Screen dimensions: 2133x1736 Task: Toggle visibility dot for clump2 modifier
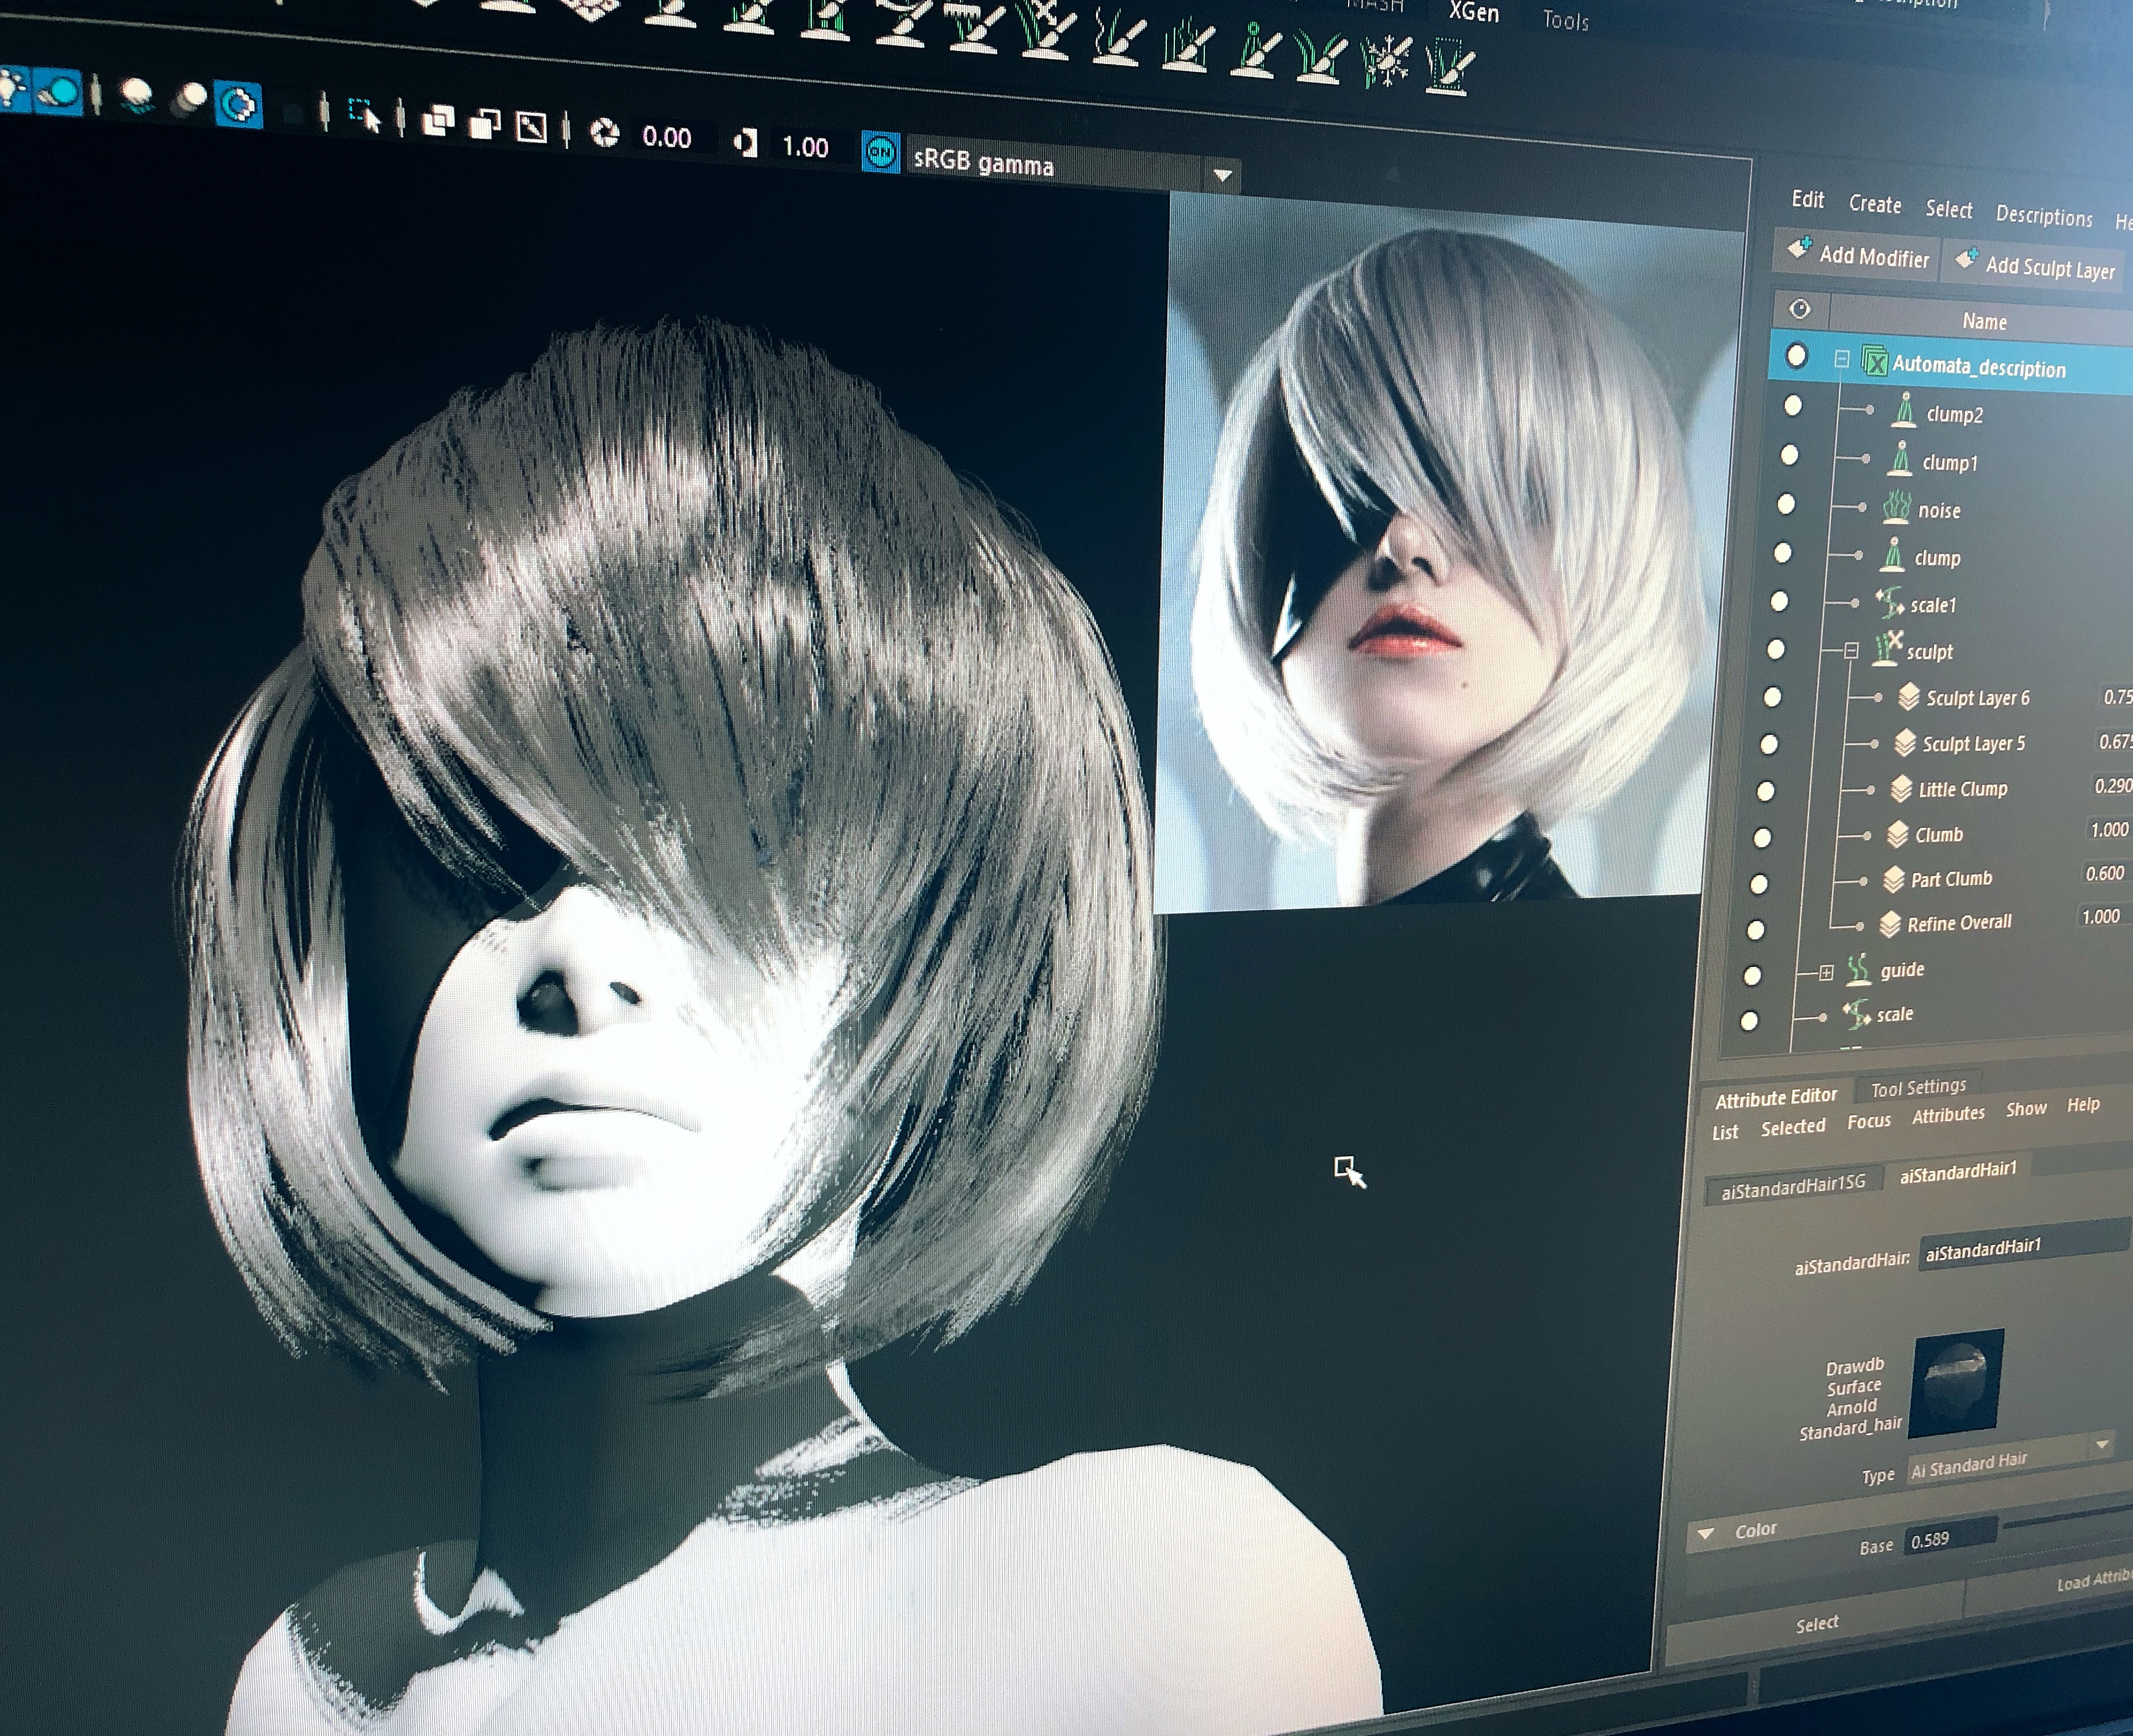tap(1793, 405)
